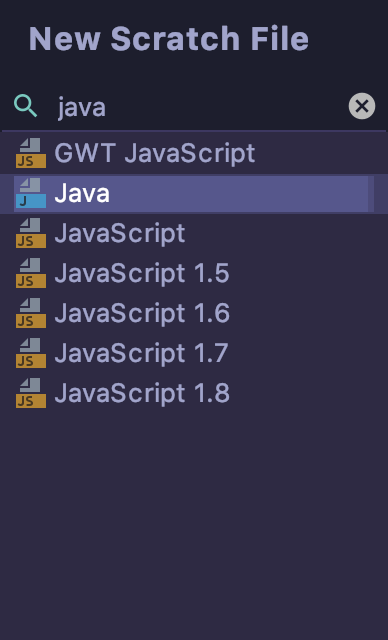Click the GWT JavaScript file icon
388x640 pixels.
tap(31, 153)
